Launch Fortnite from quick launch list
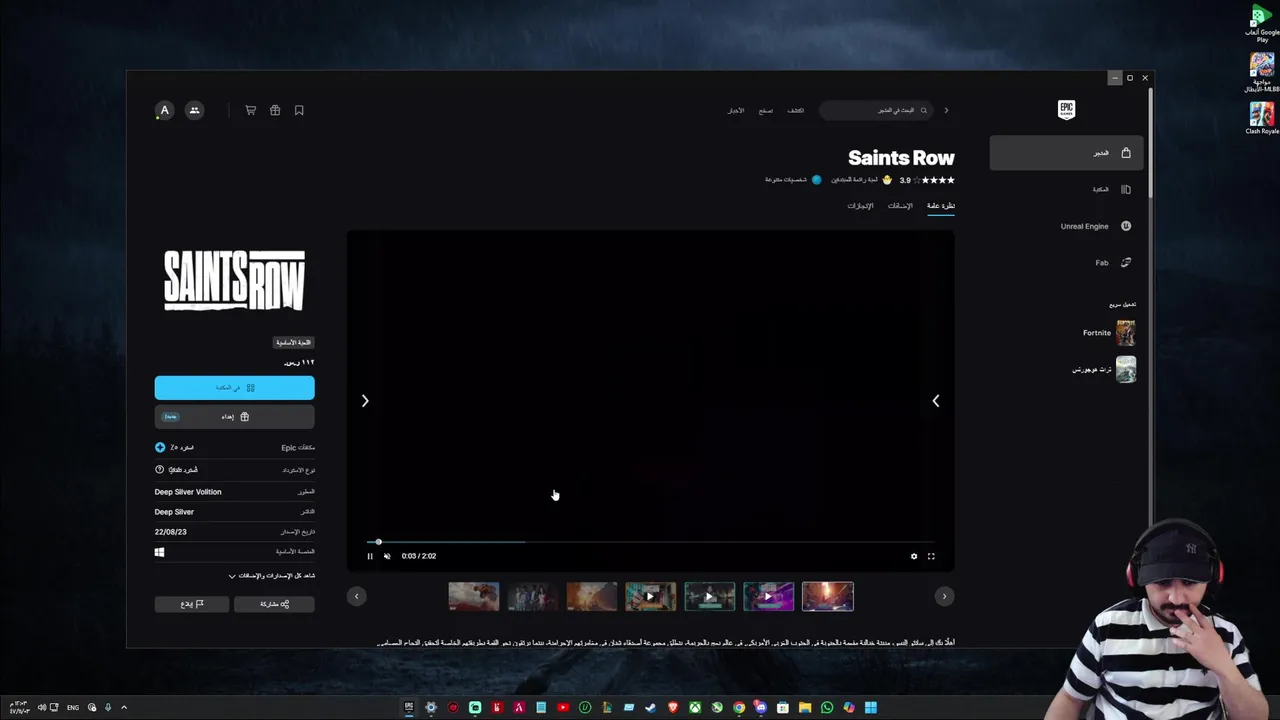Screen dimensions: 1280x720 coord(1109,333)
